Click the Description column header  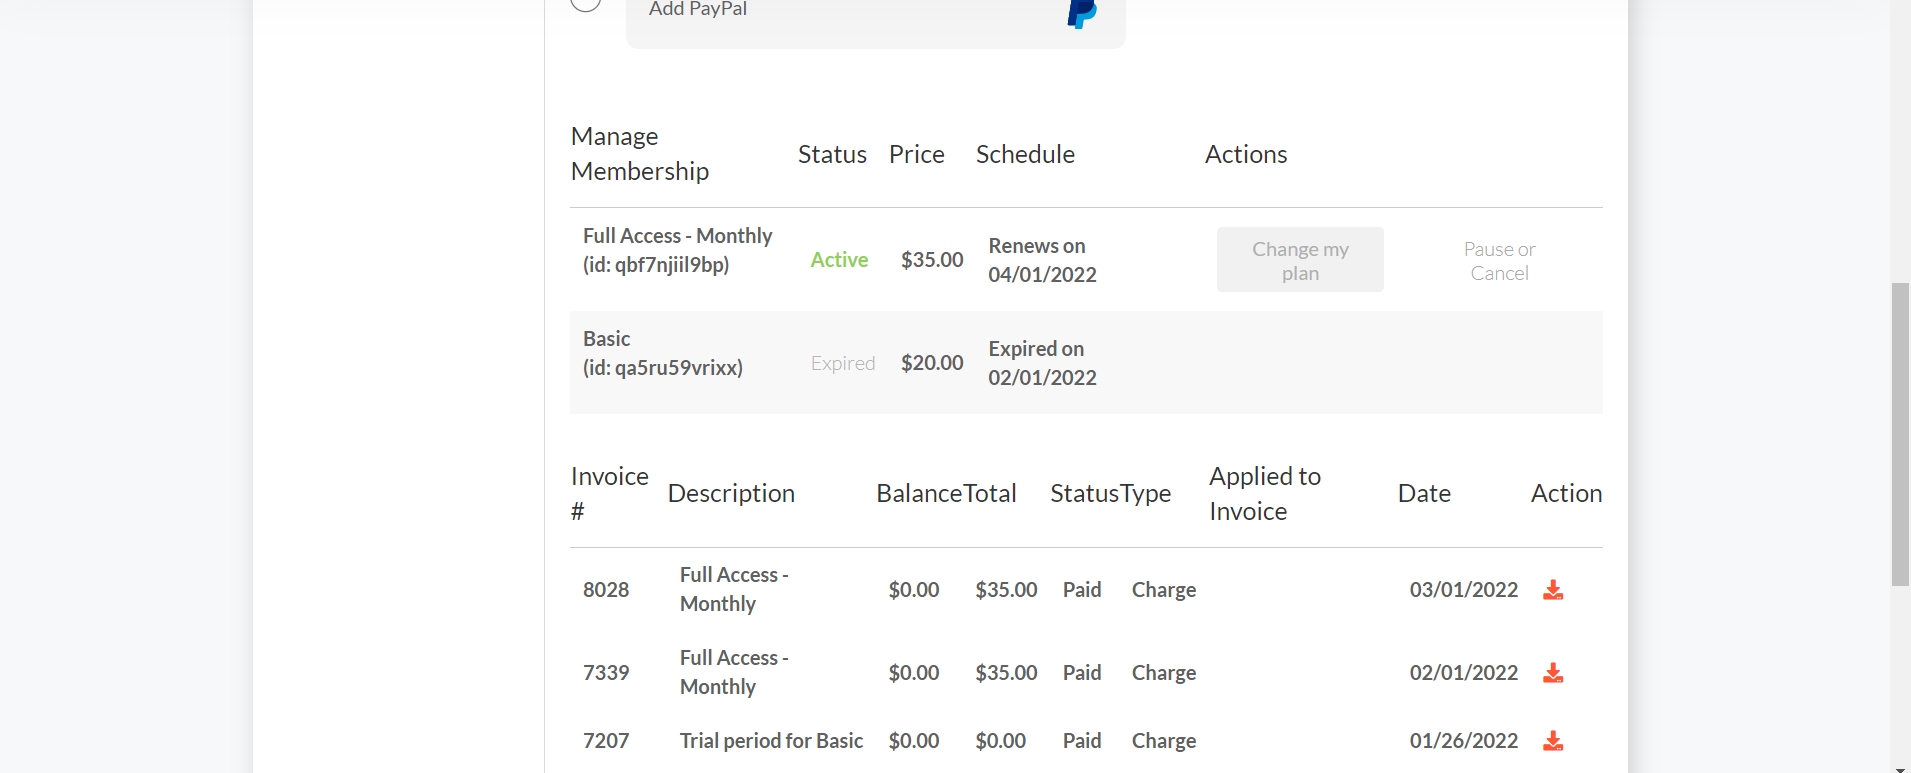[x=730, y=494]
